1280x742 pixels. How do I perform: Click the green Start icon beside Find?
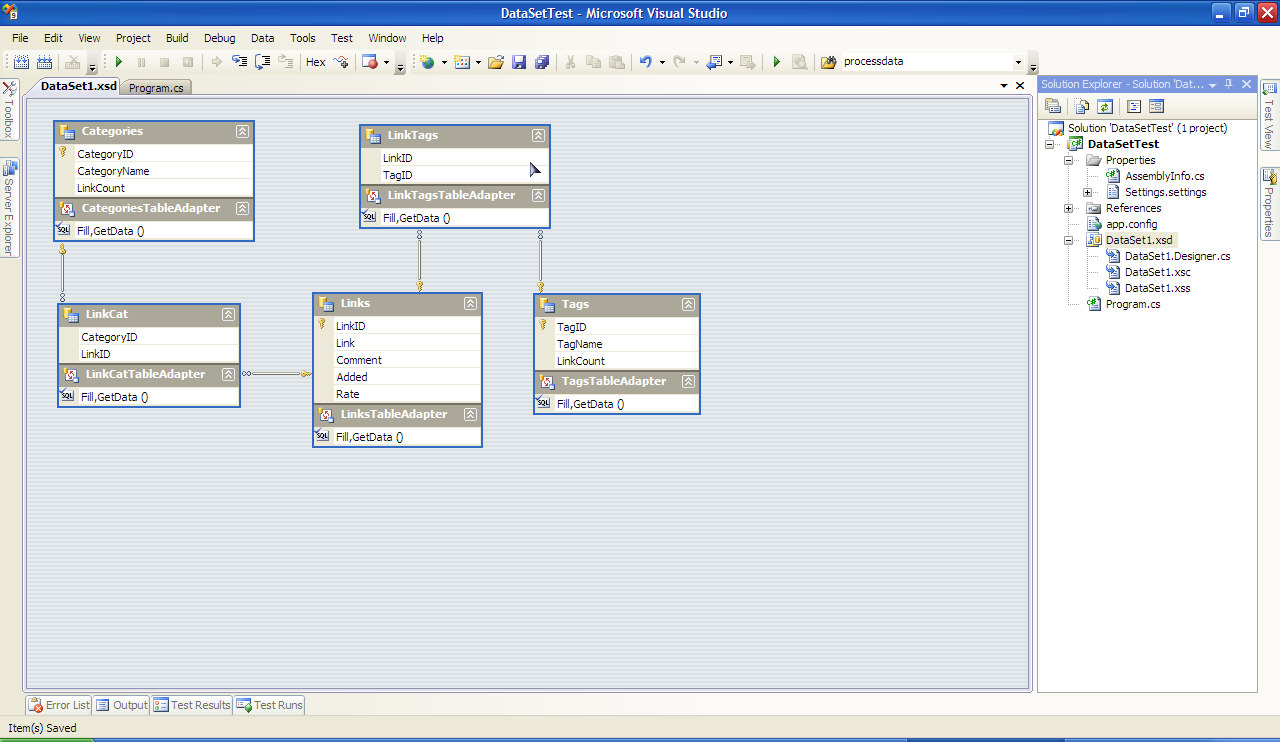coord(776,62)
